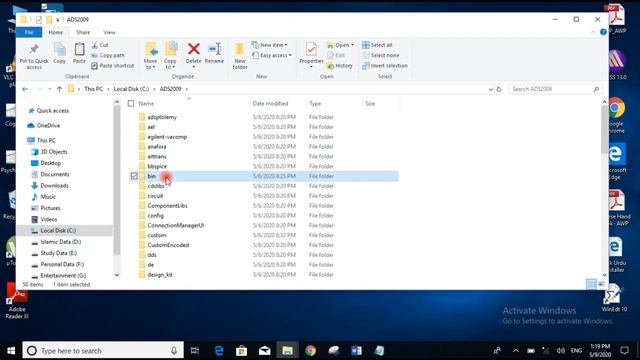This screenshot has height=360, width=640.
Task: Rename the selected folder via ribbon
Action: [214, 53]
